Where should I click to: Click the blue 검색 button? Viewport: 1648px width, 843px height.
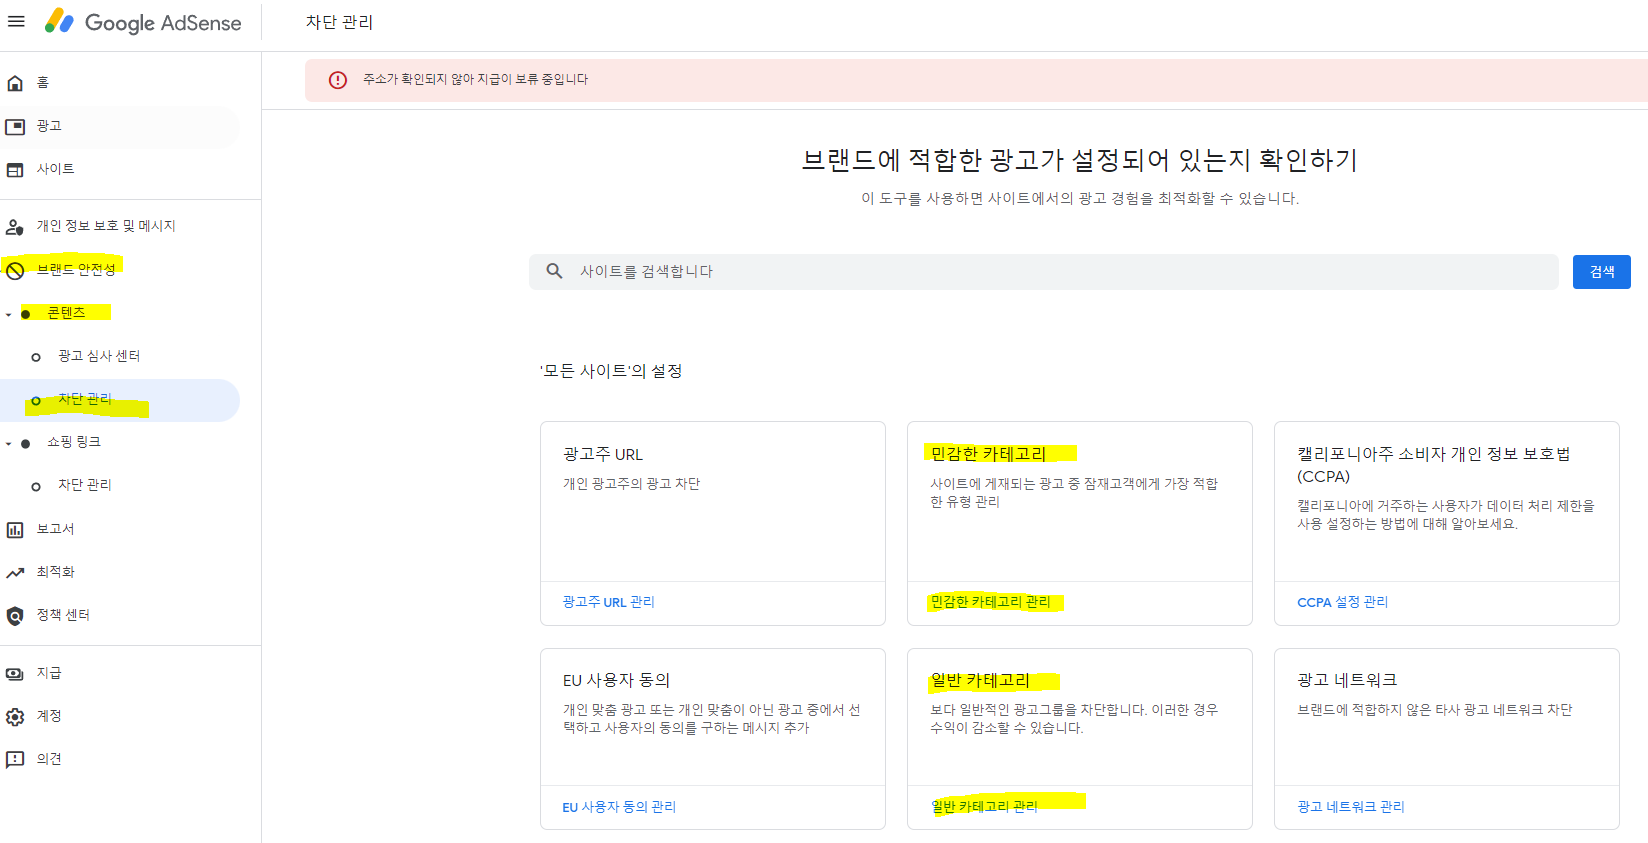click(x=1601, y=272)
